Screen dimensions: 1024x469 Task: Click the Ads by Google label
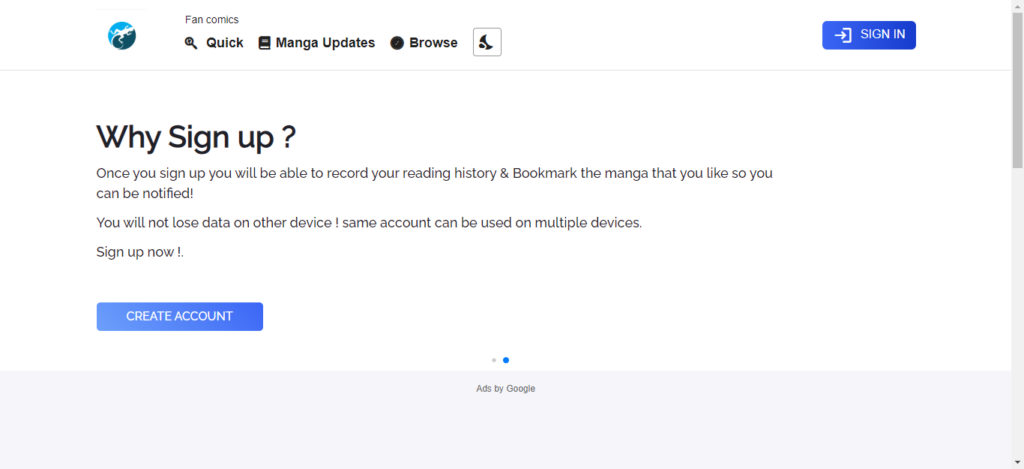point(505,389)
